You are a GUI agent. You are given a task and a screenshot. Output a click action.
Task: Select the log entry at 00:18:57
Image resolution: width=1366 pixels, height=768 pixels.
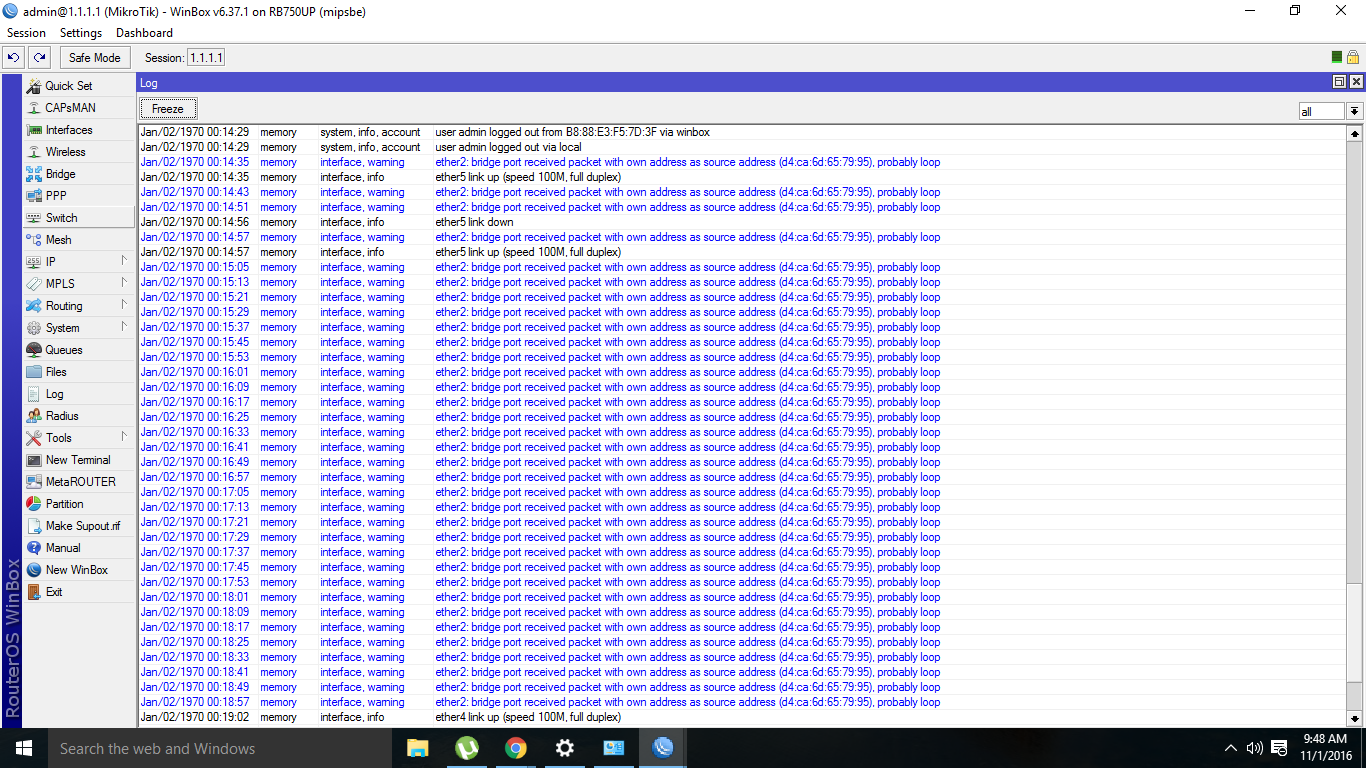(742, 702)
